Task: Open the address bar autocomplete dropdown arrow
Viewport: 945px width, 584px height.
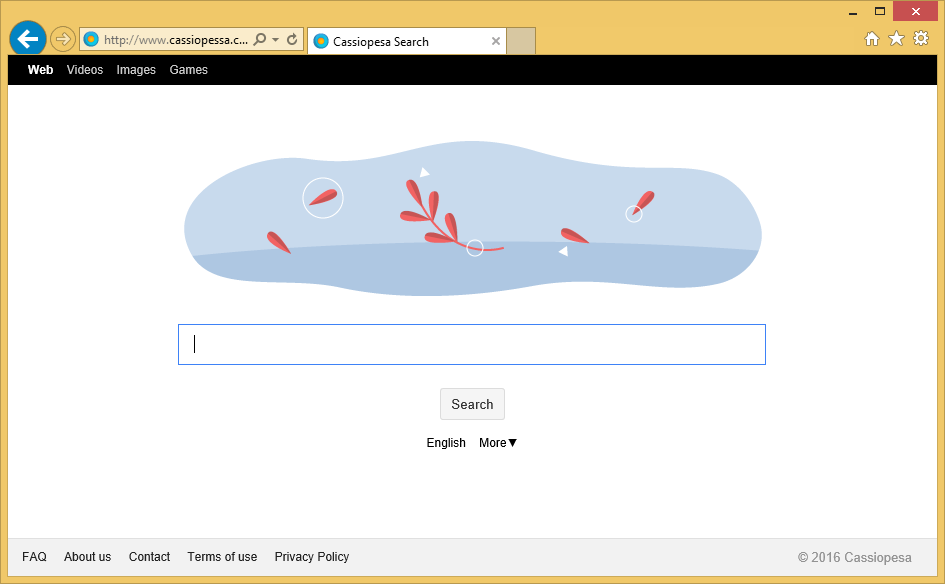Action: click(275, 40)
